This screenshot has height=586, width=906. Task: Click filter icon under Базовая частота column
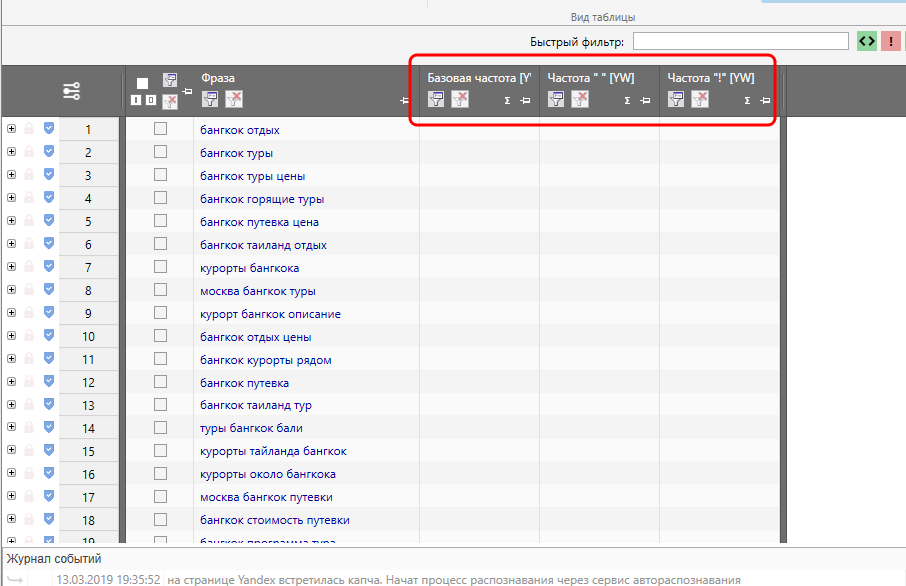[x=437, y=98]
